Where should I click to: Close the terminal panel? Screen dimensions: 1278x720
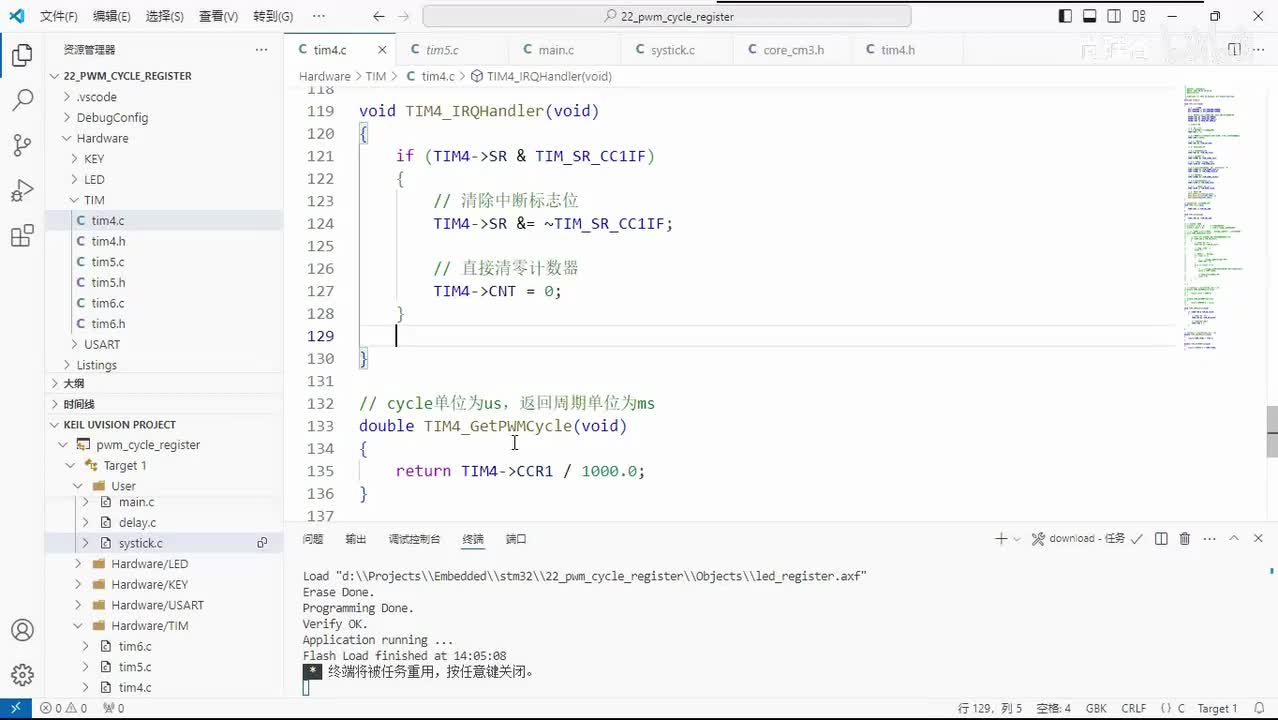[x=1258, y=538]
